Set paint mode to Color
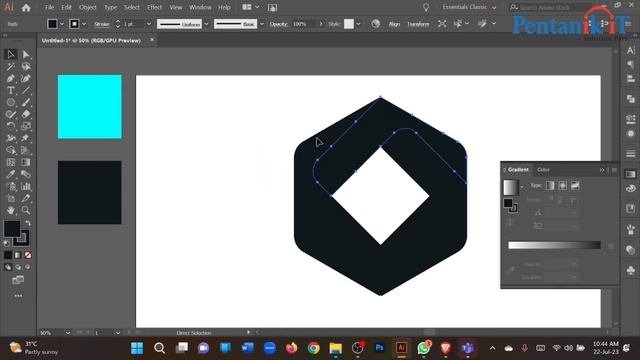The height and width of the screenshot is (360, 640). click(x=8, y=255)
